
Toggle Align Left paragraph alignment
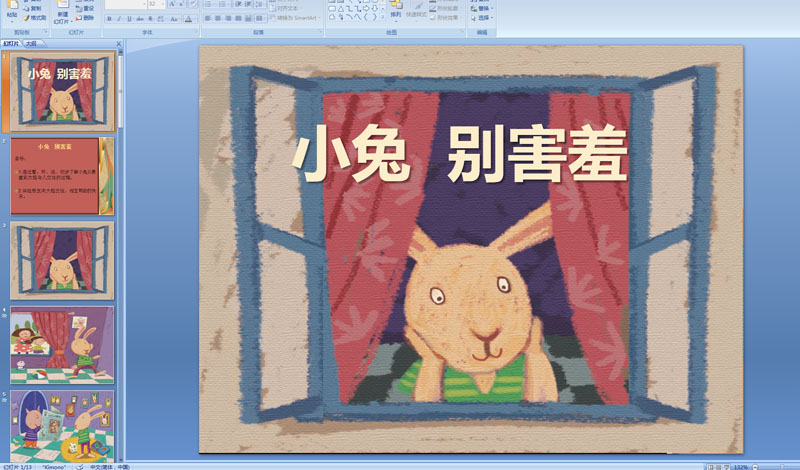click(x=208, y=18)
